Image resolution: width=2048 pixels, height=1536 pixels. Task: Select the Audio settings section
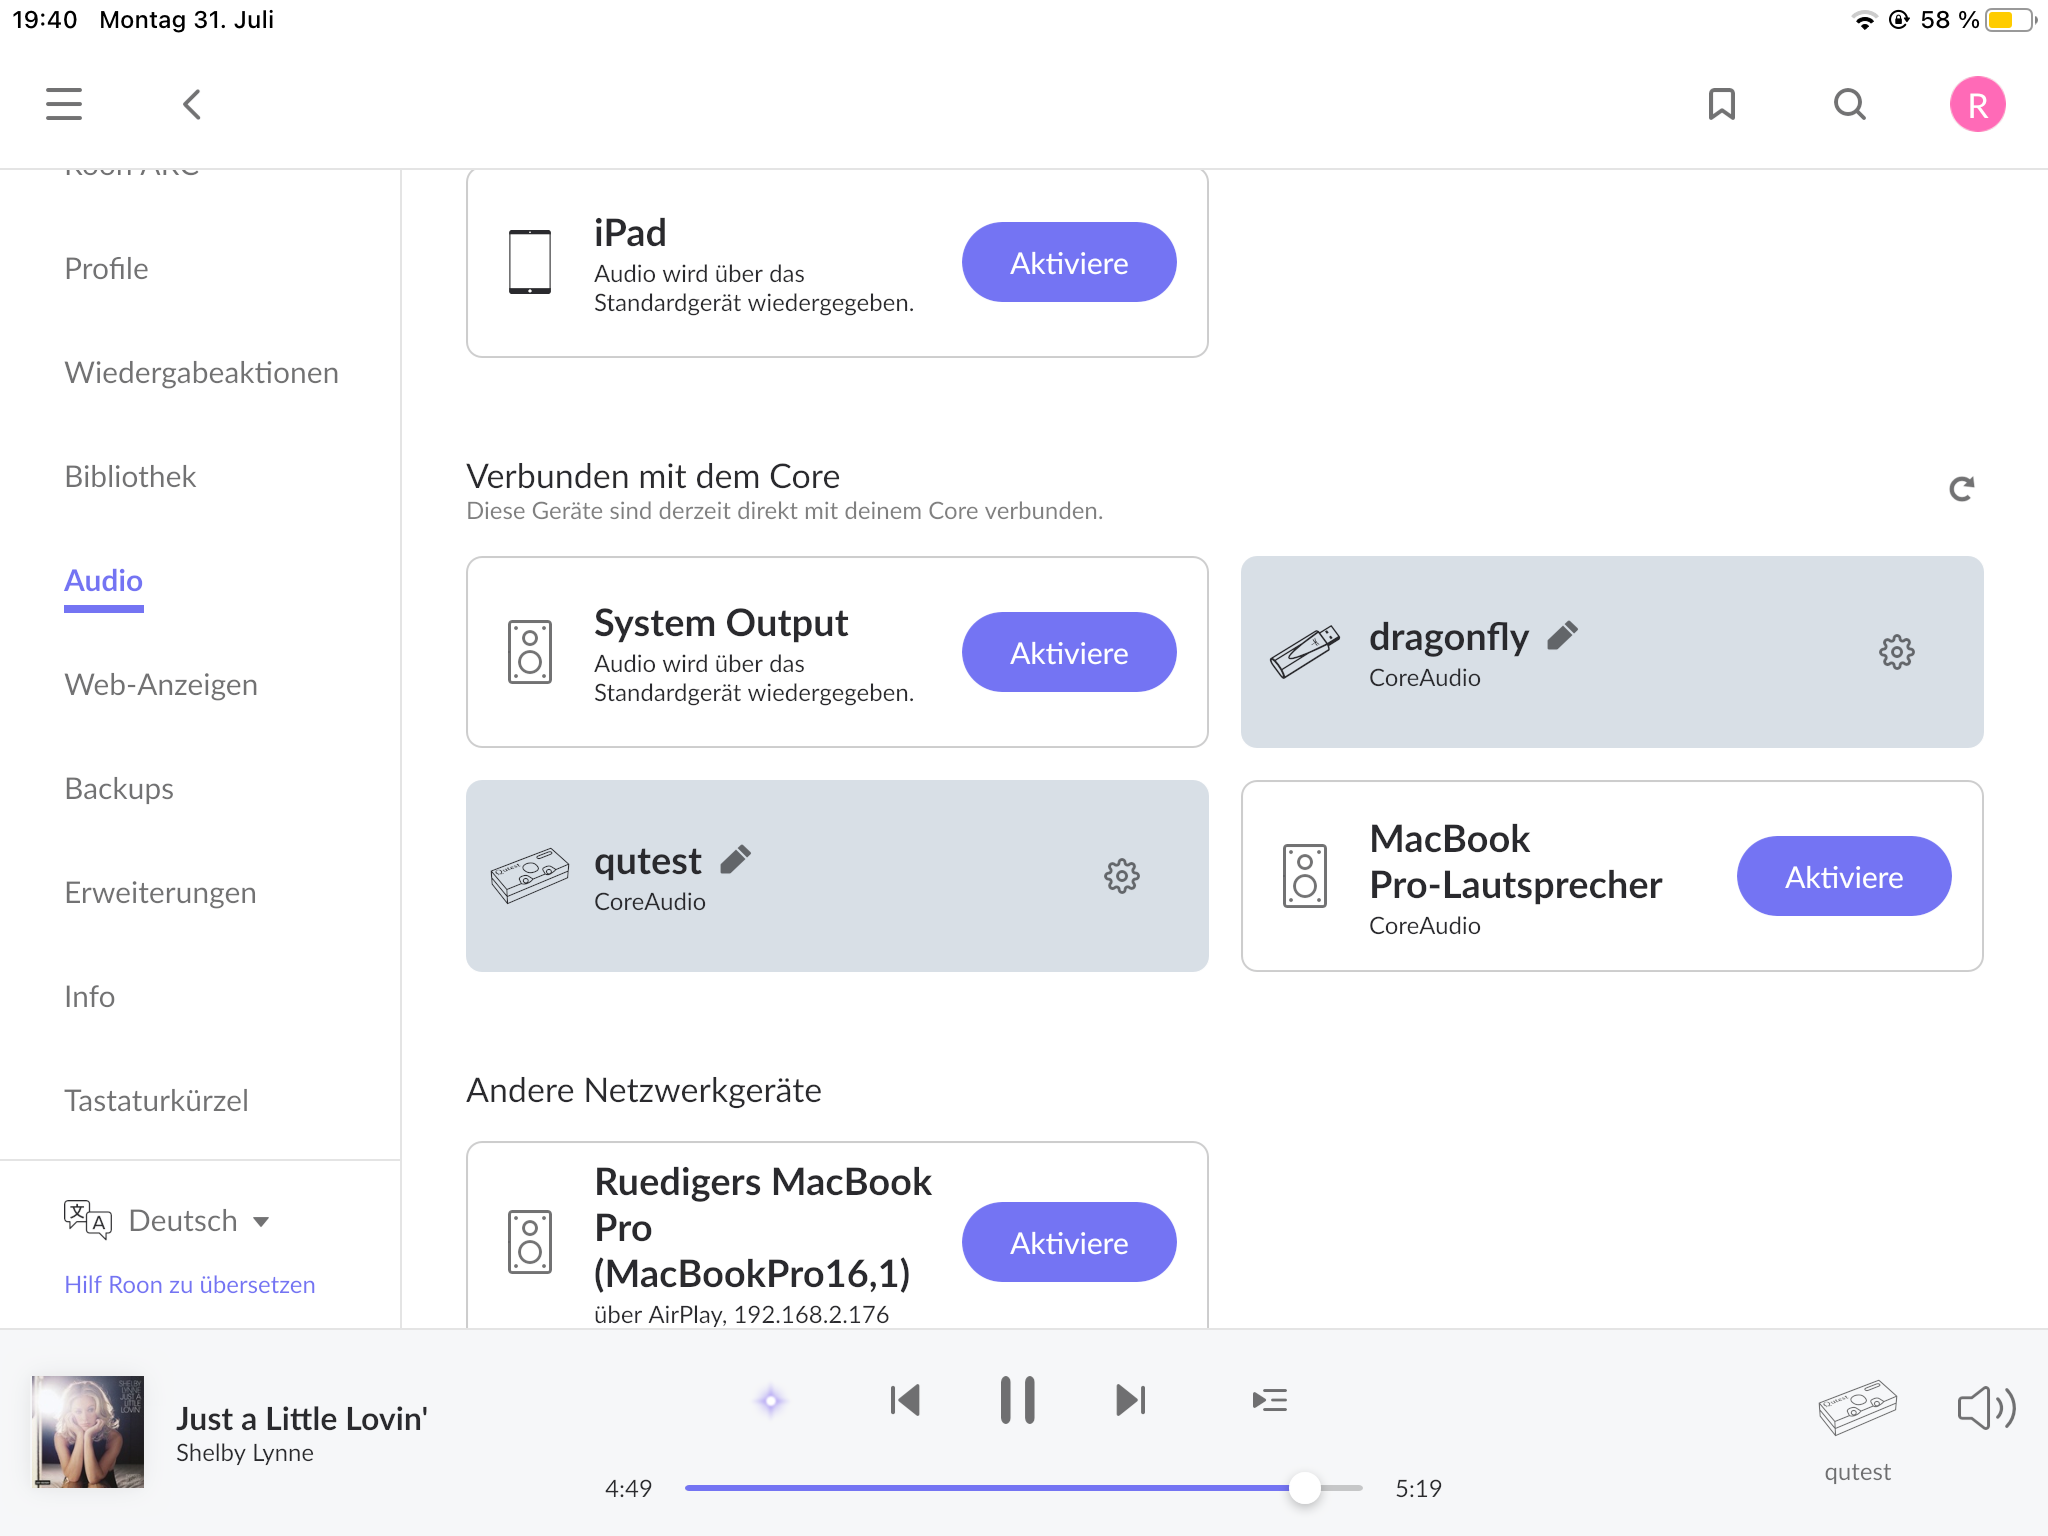pos(103,581)
